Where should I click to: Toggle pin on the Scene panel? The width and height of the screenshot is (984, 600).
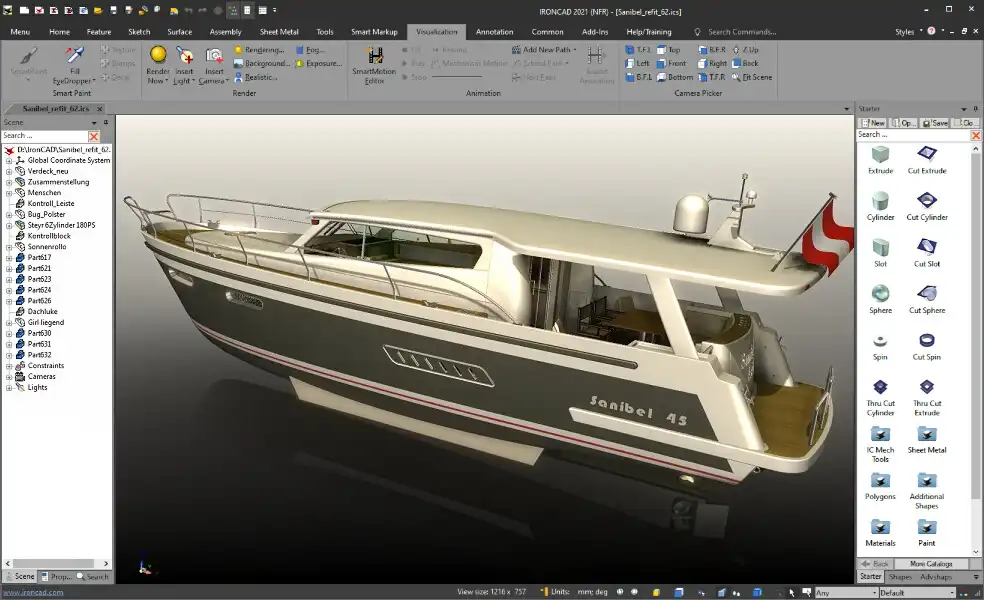click(x=105, y=122)
